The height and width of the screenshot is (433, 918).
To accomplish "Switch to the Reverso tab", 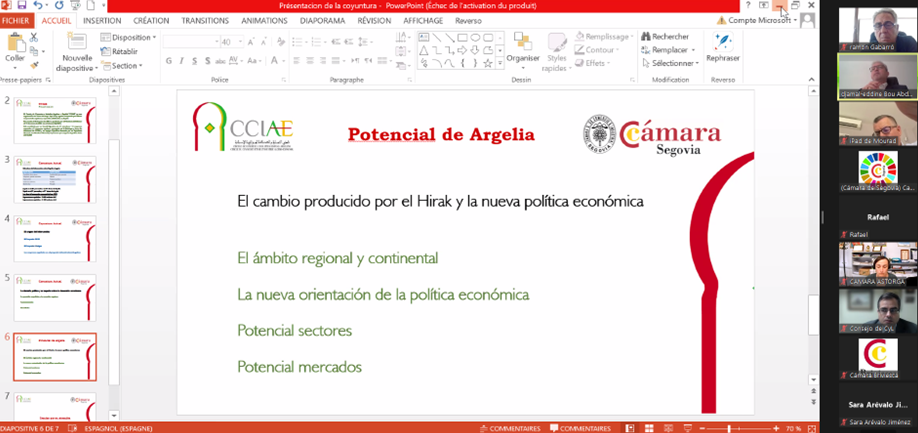I will 468,20.
